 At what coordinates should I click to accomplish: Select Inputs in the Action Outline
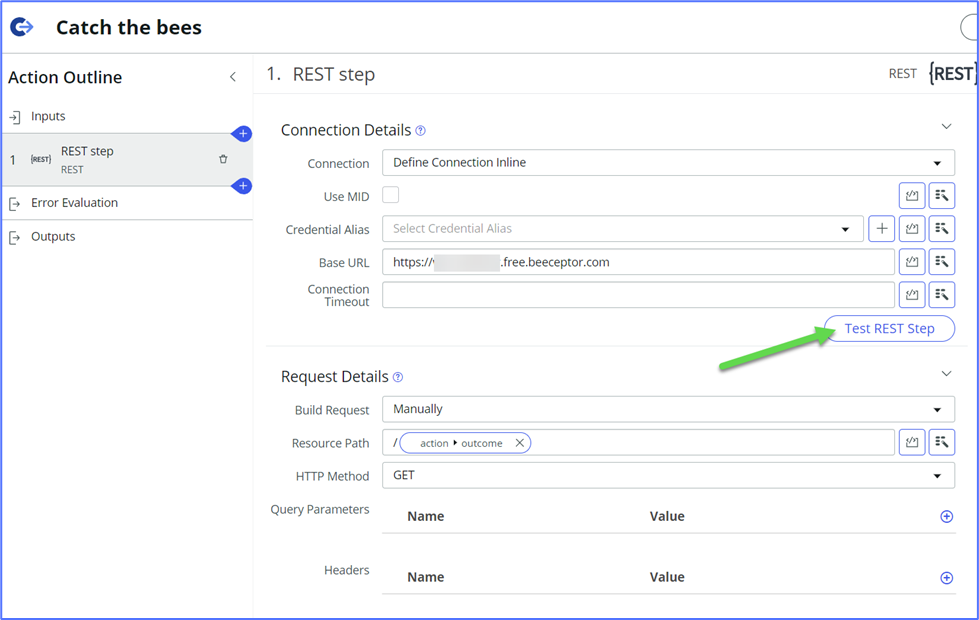pyautogui.click(x=46, y=116)
